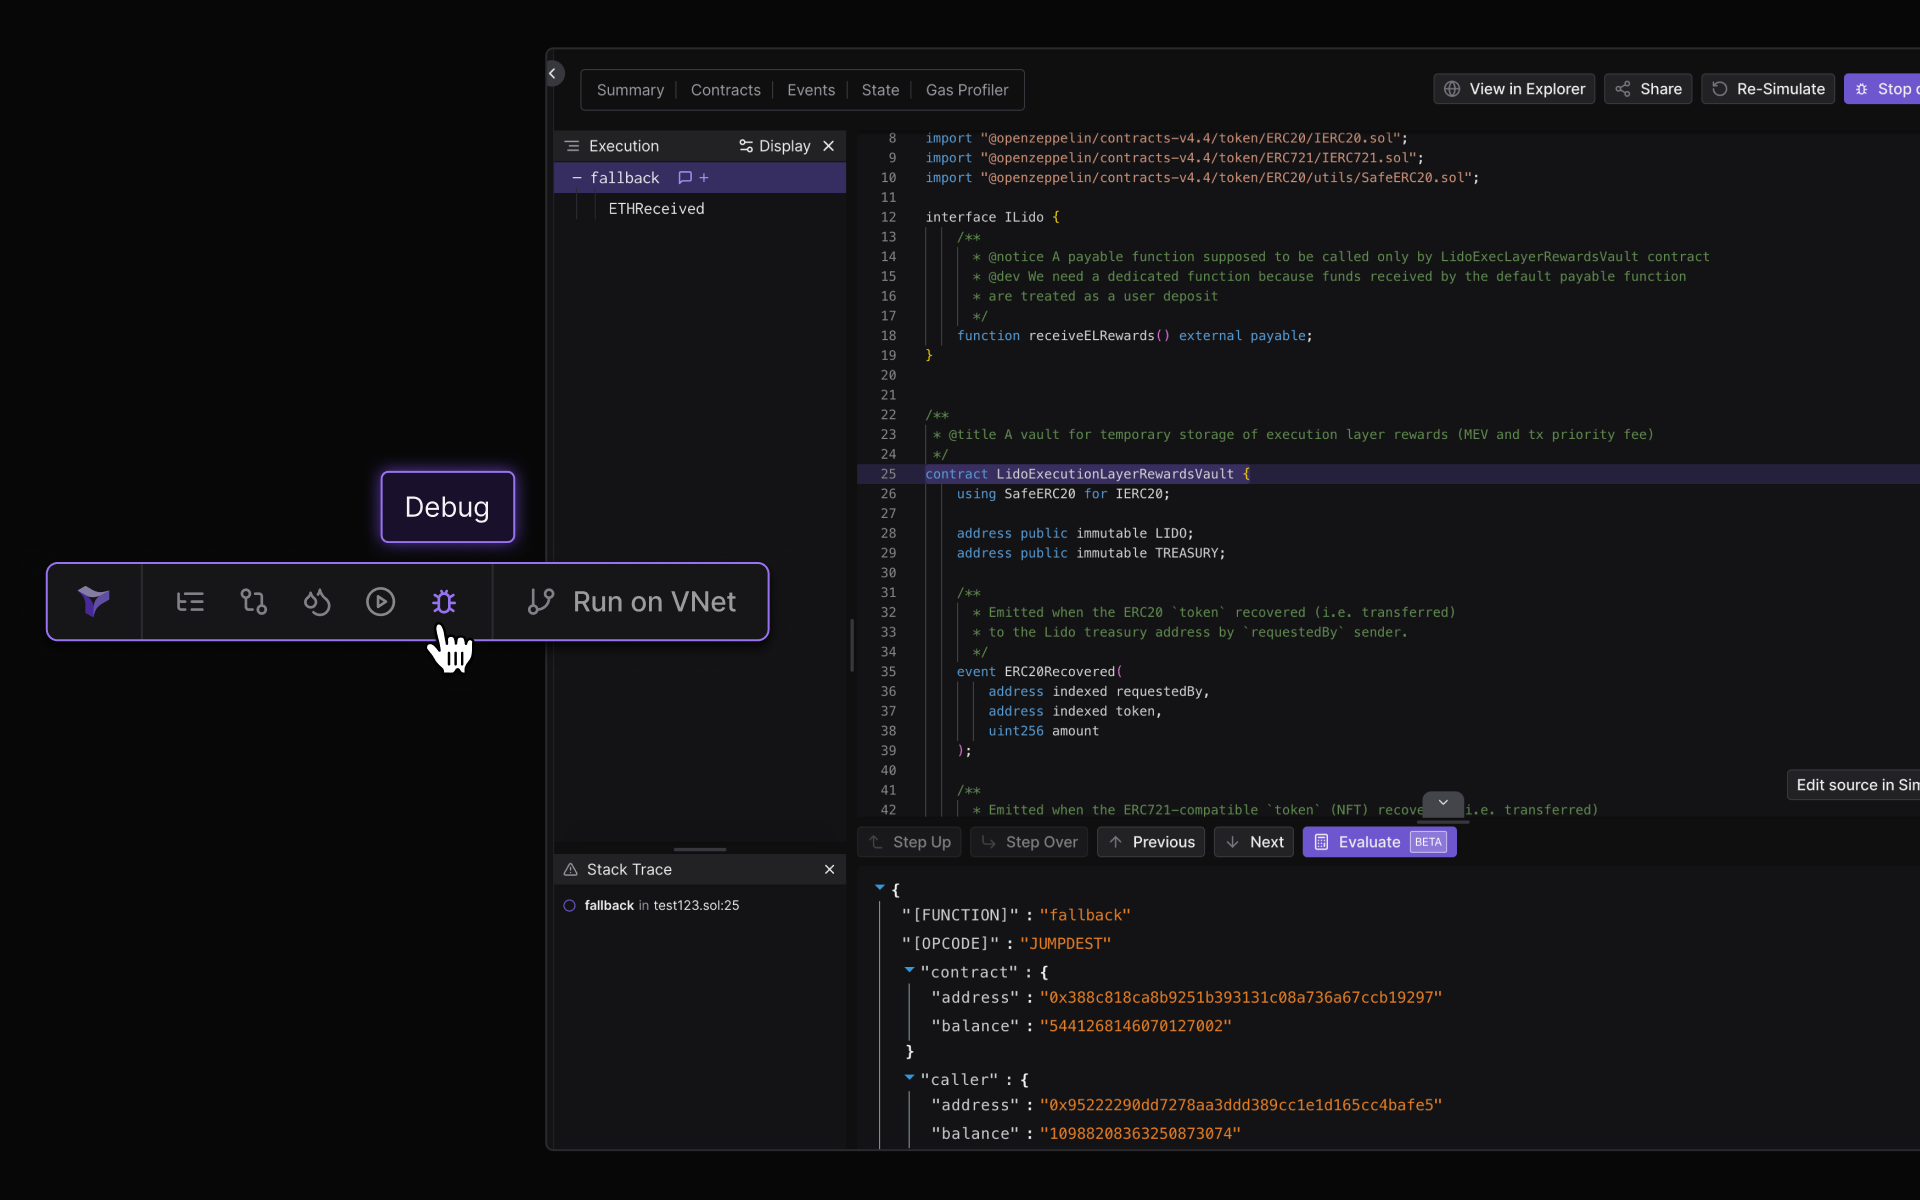Click the Tenderly logo icon
1920x1200 pixels.
(94, 602)
